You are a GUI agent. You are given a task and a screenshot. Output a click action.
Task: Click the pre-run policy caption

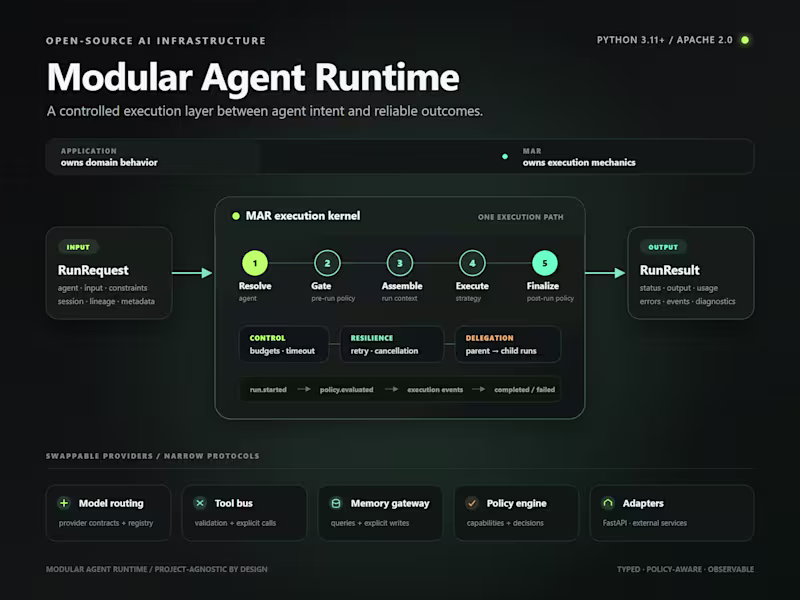click(x=333, y=298)
